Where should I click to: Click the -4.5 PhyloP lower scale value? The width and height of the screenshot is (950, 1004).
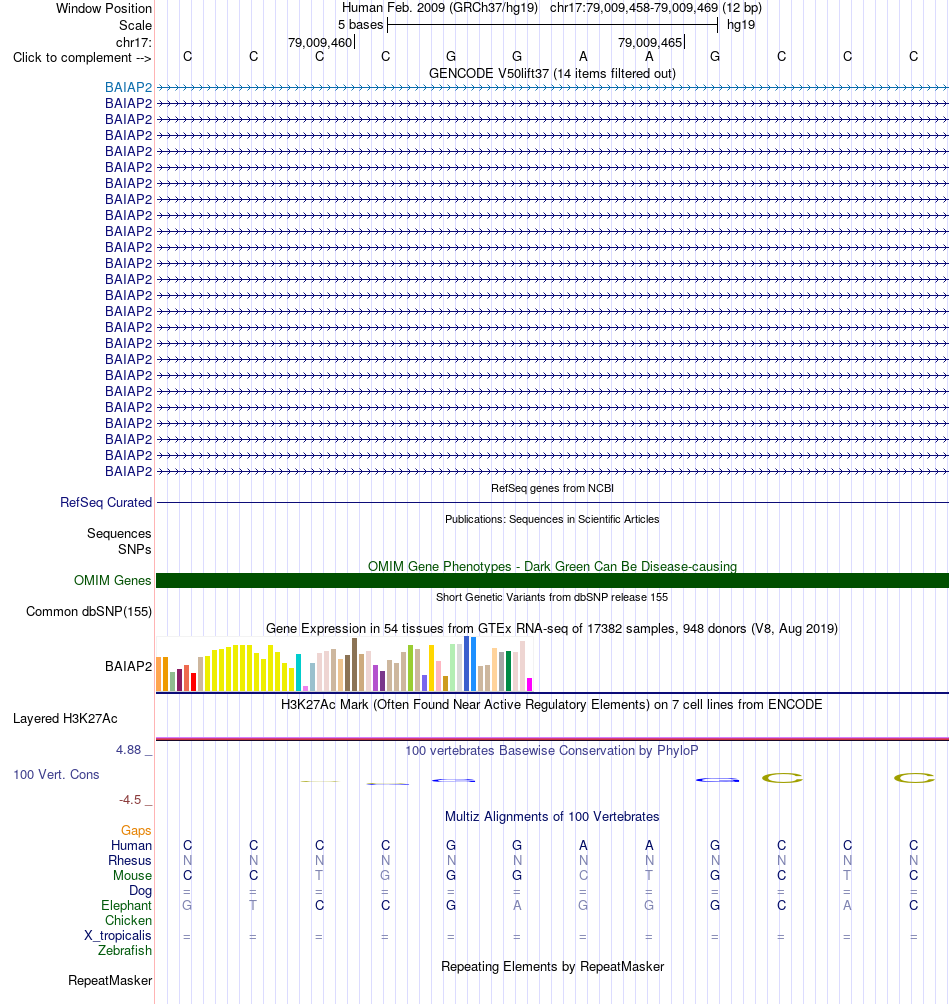(x=130, y=800)
